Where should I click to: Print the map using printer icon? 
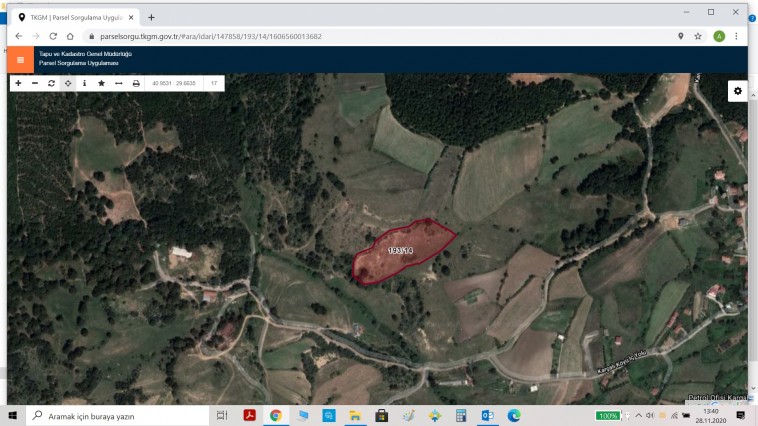click(136, 83)
